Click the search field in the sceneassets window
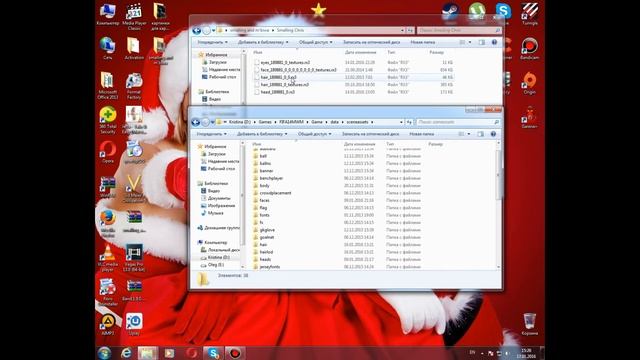Viewport: 640px width, 360px height. click(457, 122)
